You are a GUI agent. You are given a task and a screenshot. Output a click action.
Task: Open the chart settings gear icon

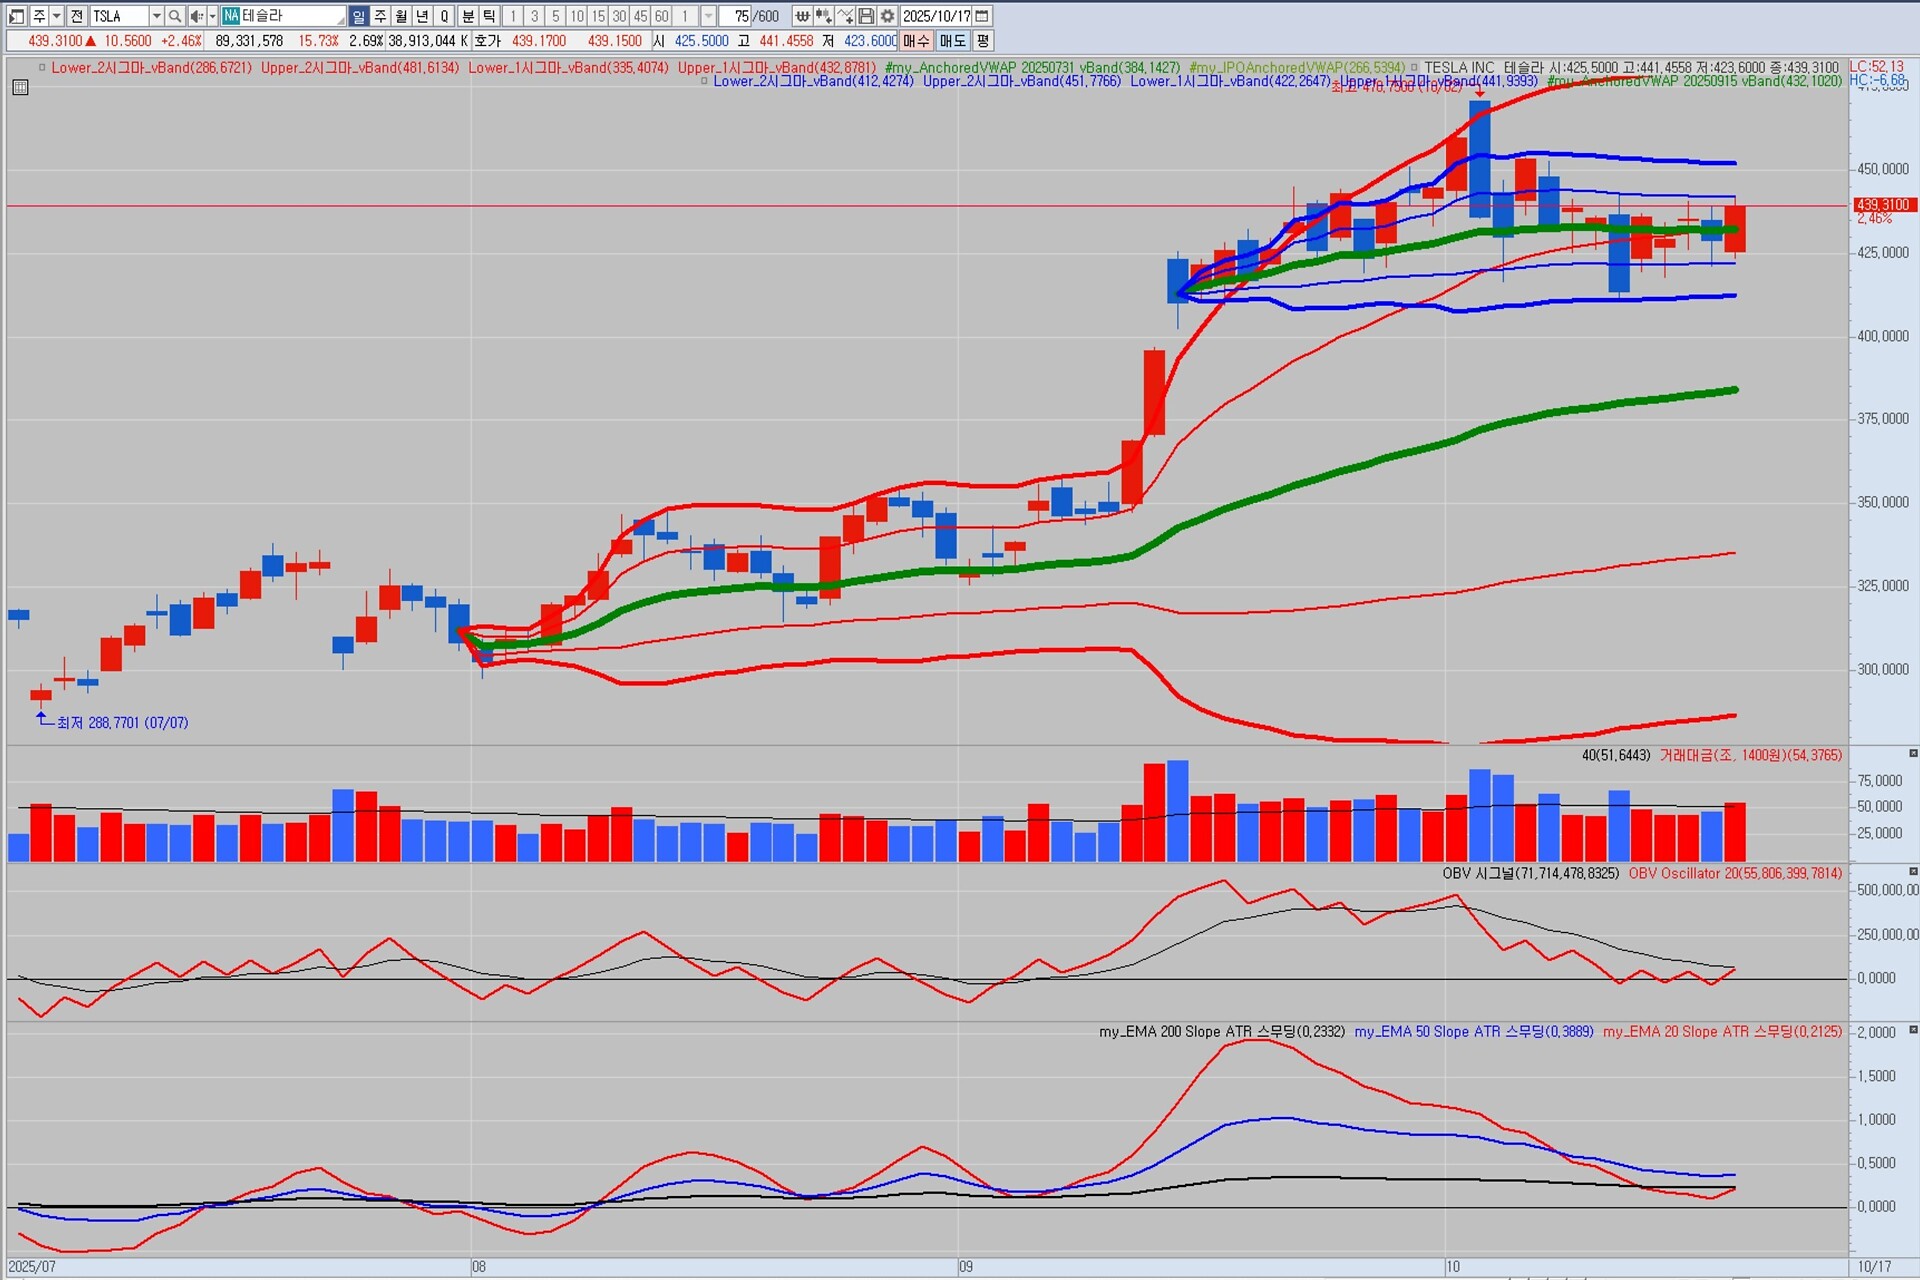[x=888, y=16]
